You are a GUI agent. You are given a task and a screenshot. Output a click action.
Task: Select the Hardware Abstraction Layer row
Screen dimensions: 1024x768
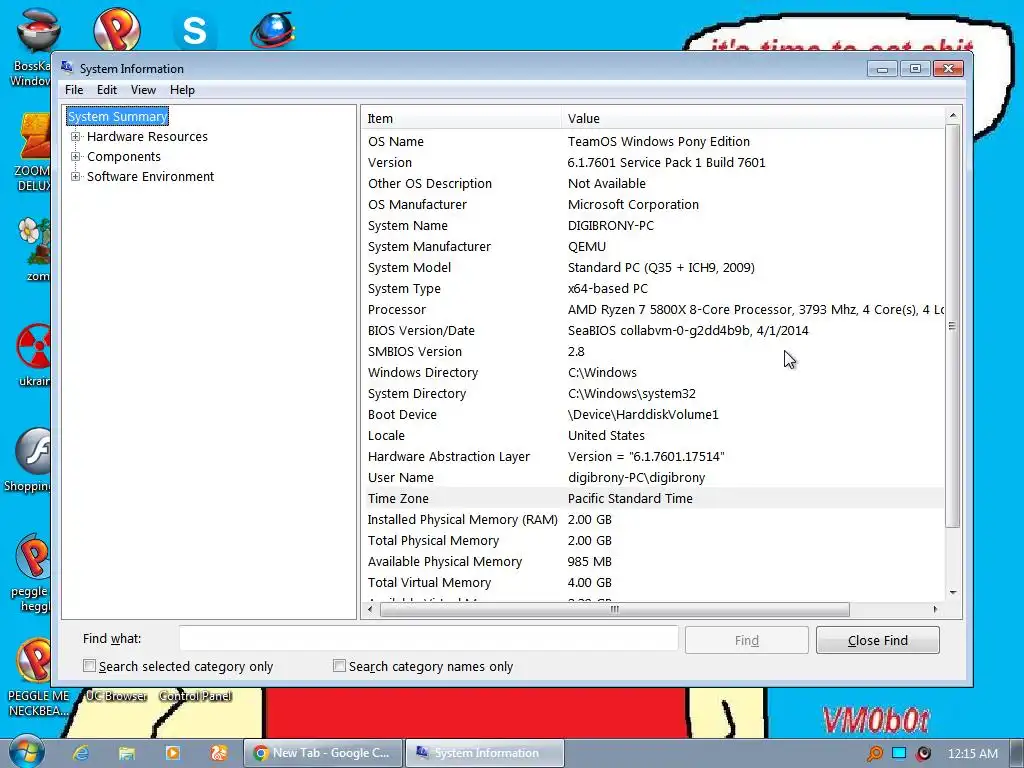(653, 456)
